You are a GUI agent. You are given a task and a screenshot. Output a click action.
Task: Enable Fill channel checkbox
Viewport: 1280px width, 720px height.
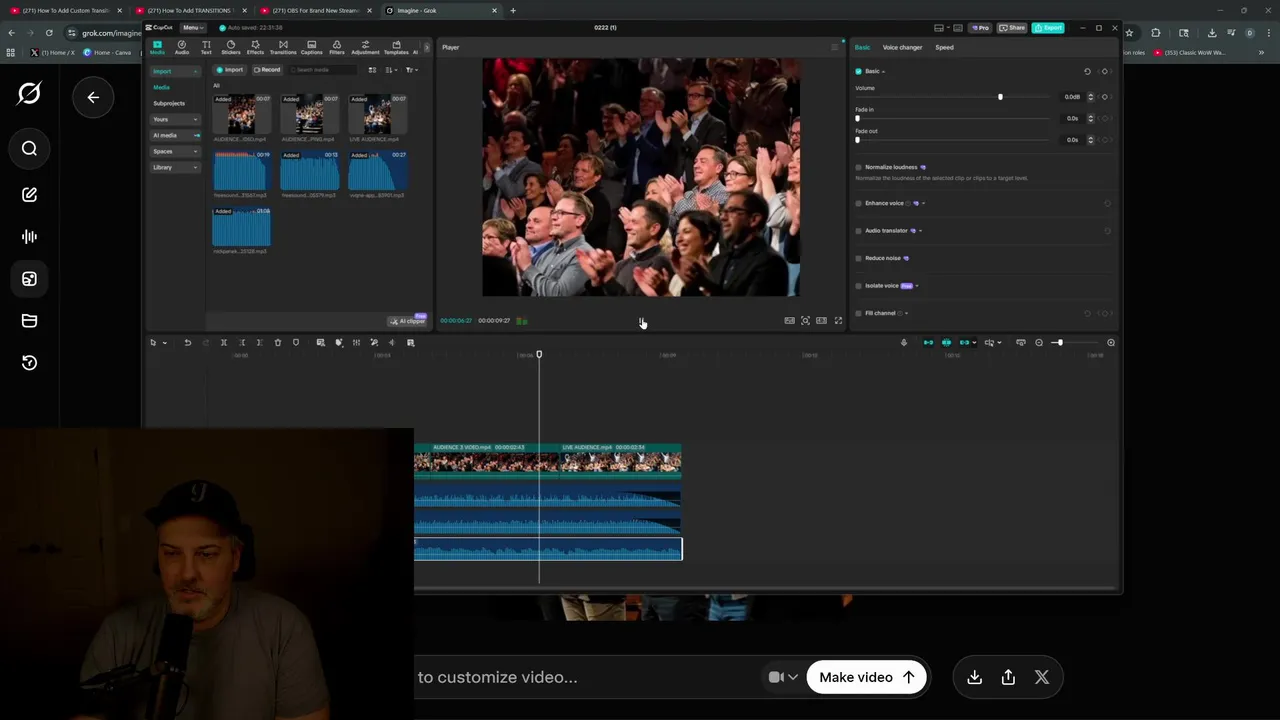point(858,314)
